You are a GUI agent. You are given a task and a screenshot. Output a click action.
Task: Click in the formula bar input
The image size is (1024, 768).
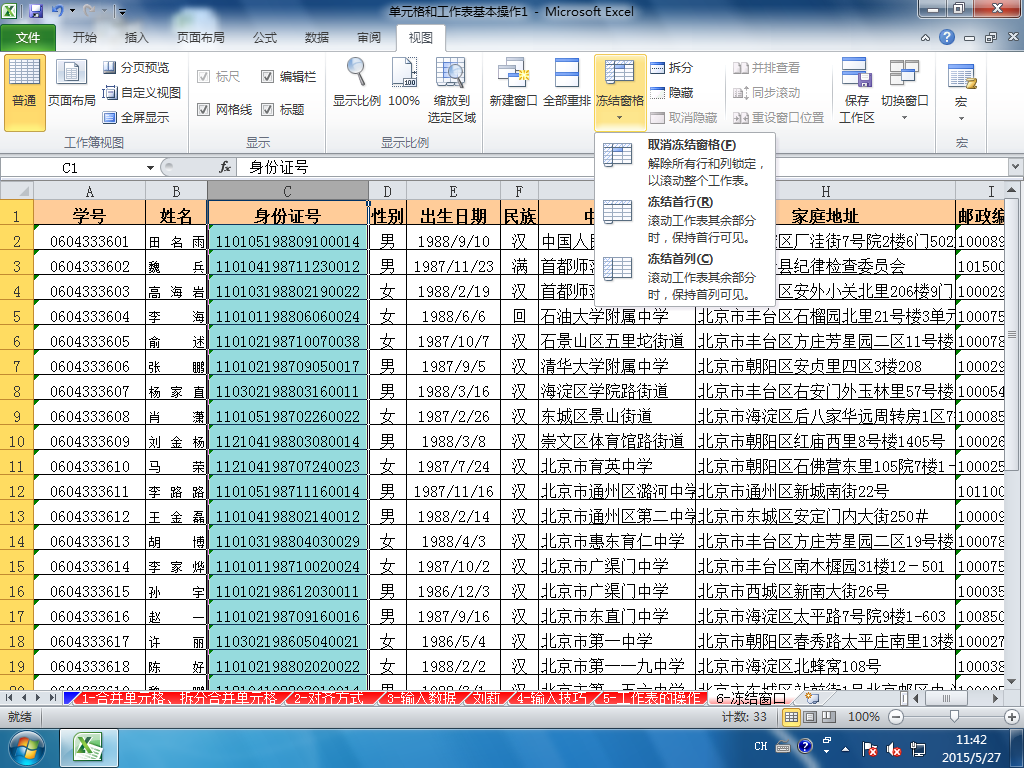(620, 167)
